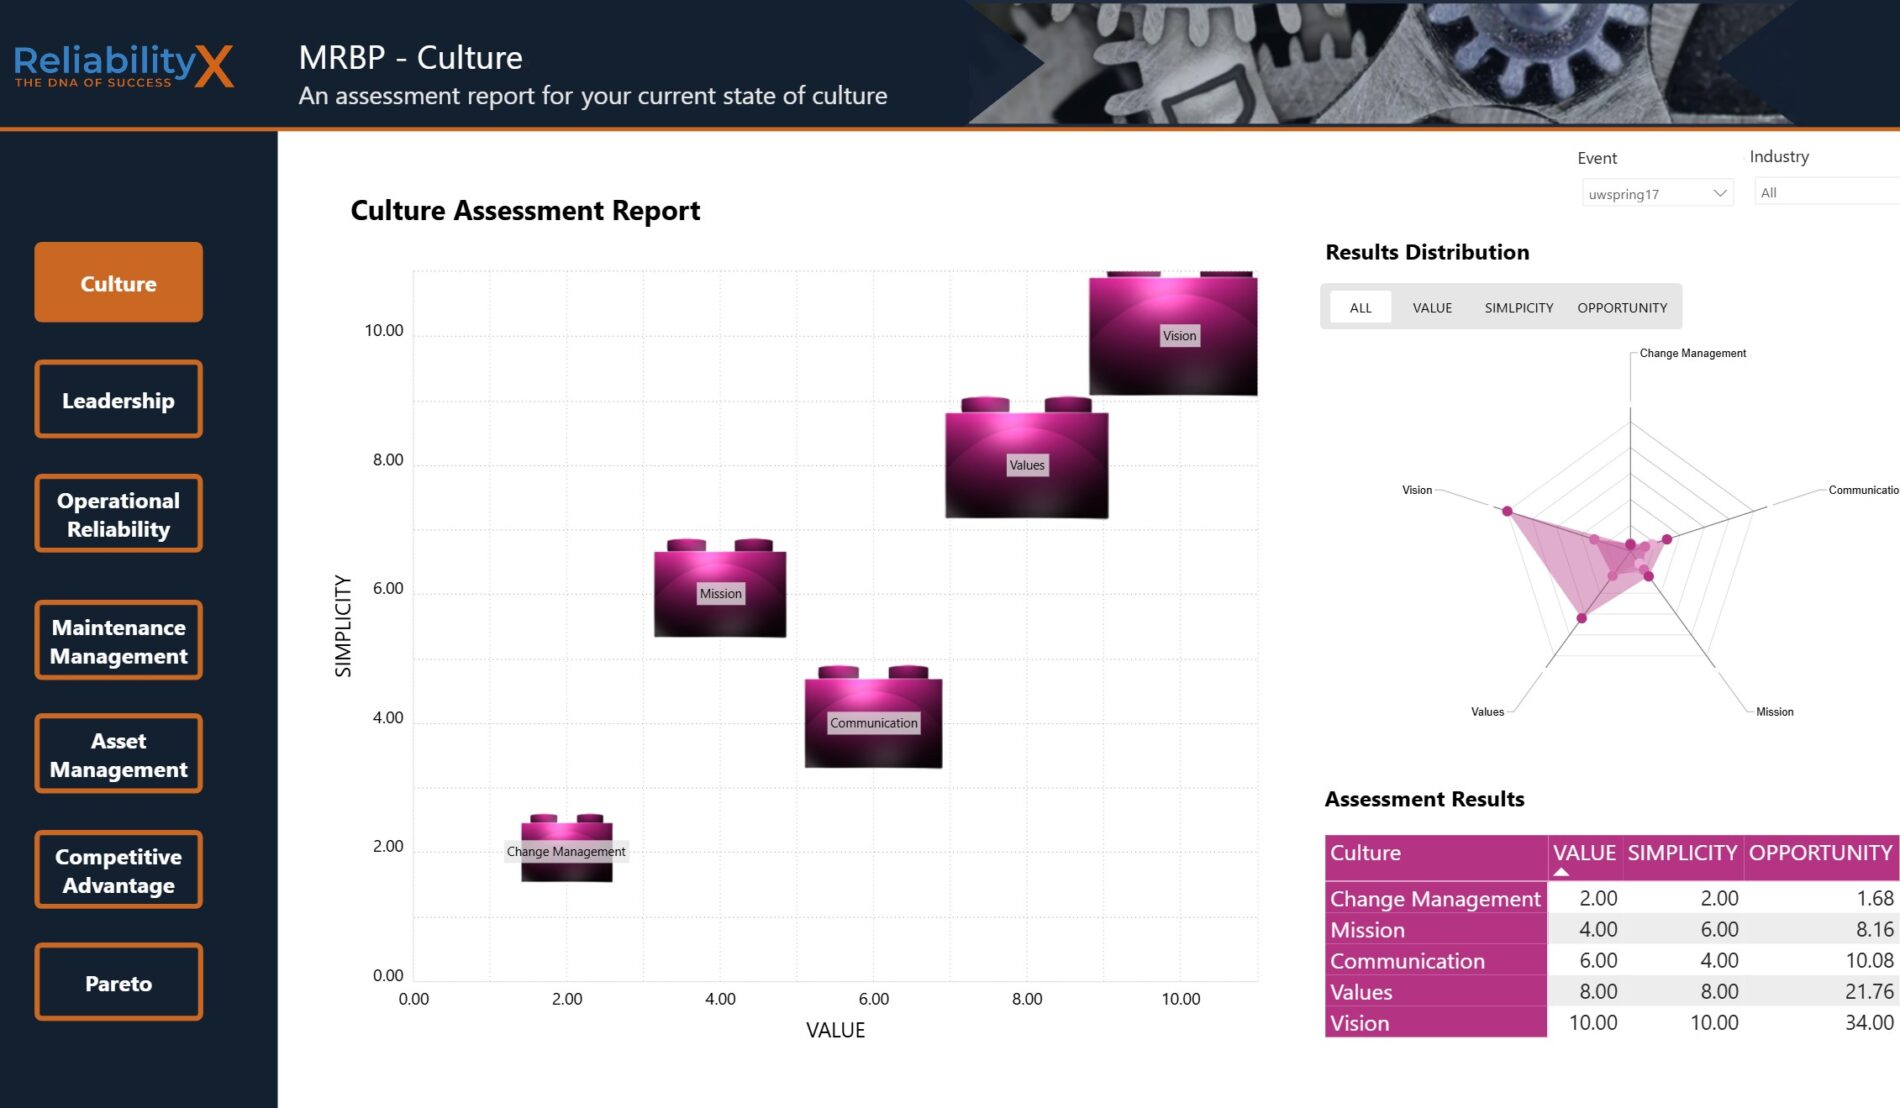The width and height of the screenshot is (1900, 1108).
Task: Toggle the VALUE distribution filter
Action: click(1432, 307)
